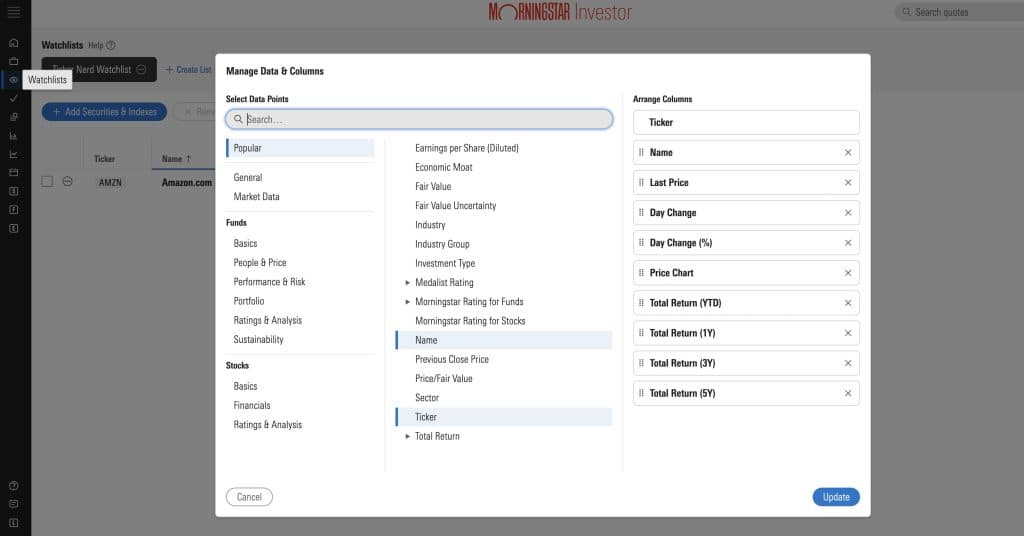Open the hamburger menu icon

(14, 12)
